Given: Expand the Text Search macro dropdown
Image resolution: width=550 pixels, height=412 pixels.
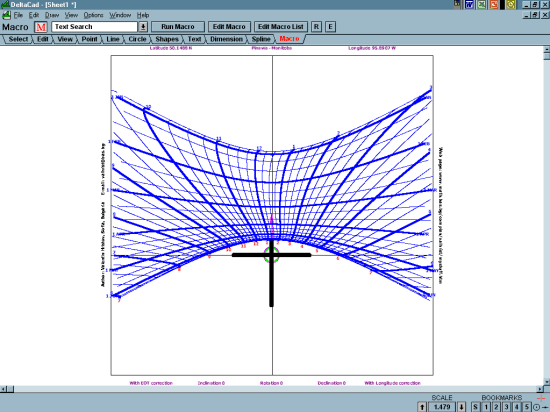Looking at the screenshot, I should pos(143,27).
